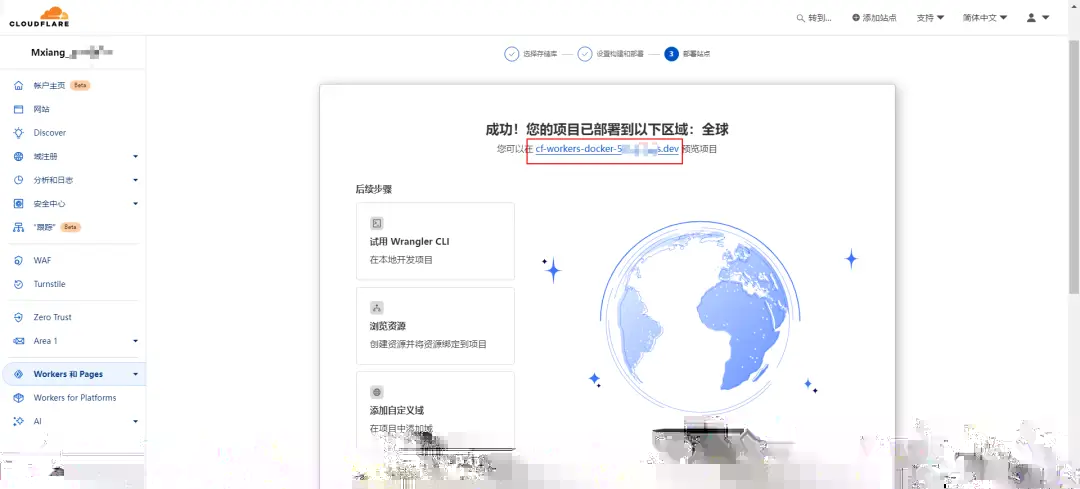Click the user profile icon
1080x489 pixels.
pos(1031,18)
